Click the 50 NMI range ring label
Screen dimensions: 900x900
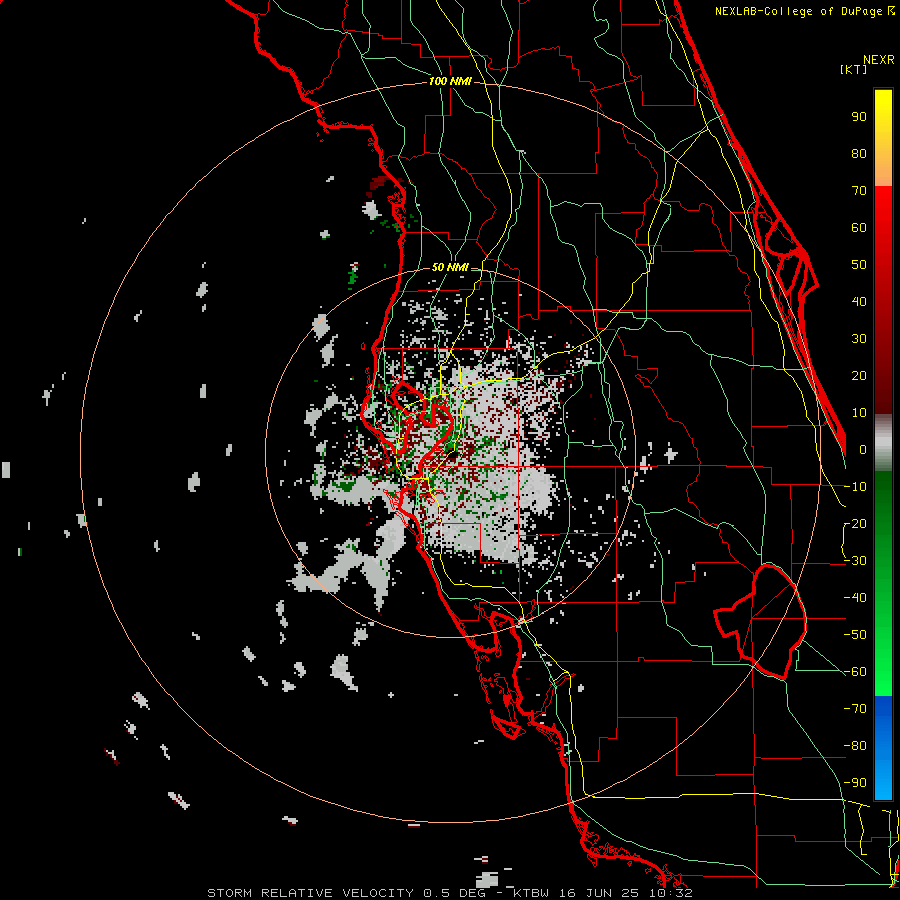point(450,267)
